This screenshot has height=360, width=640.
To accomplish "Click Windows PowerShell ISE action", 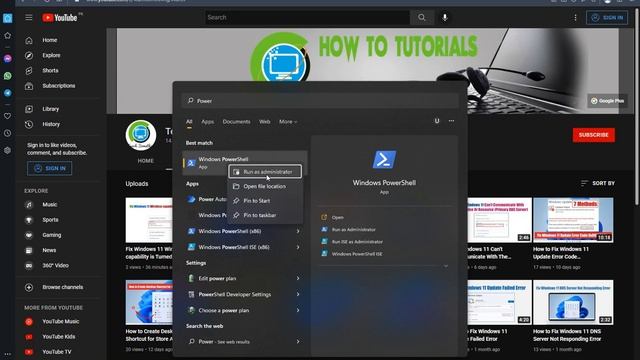I will click(357, 254).
